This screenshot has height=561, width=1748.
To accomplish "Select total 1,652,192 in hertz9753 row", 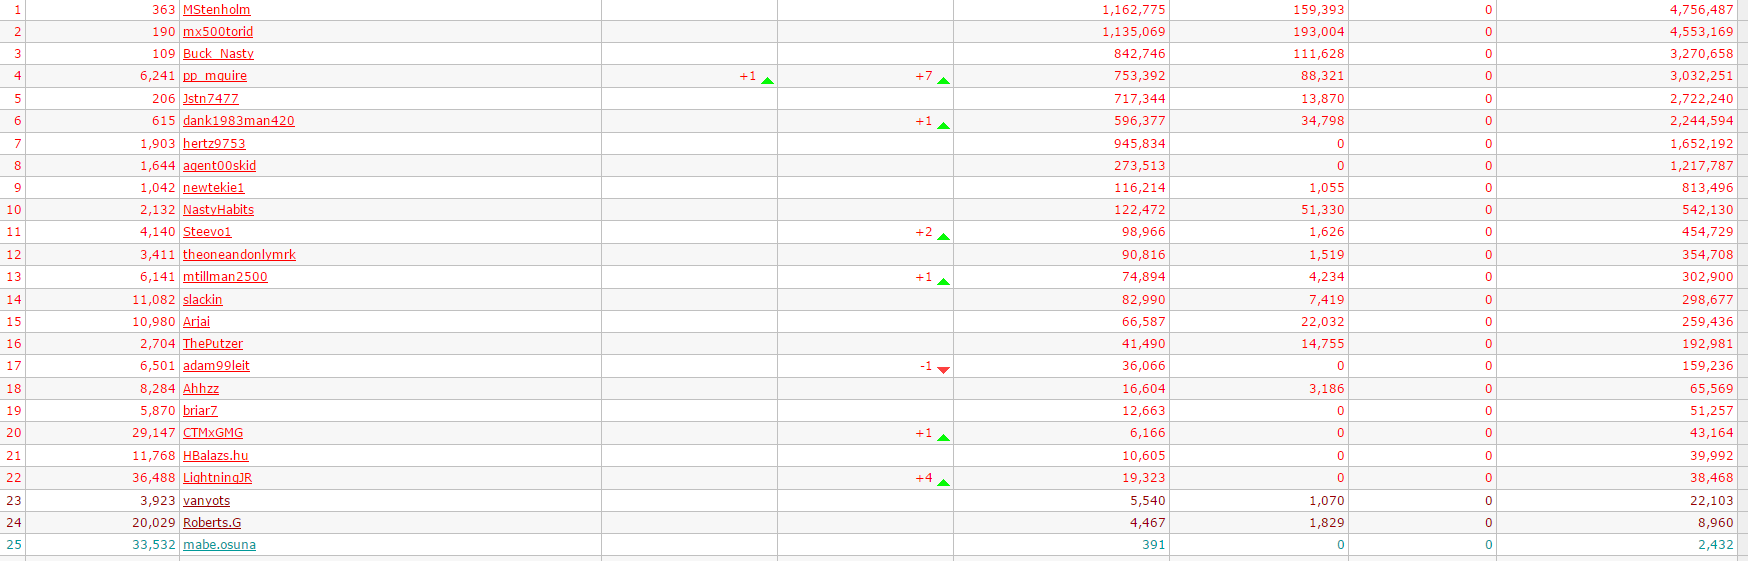I will (x=1701, y=144).
